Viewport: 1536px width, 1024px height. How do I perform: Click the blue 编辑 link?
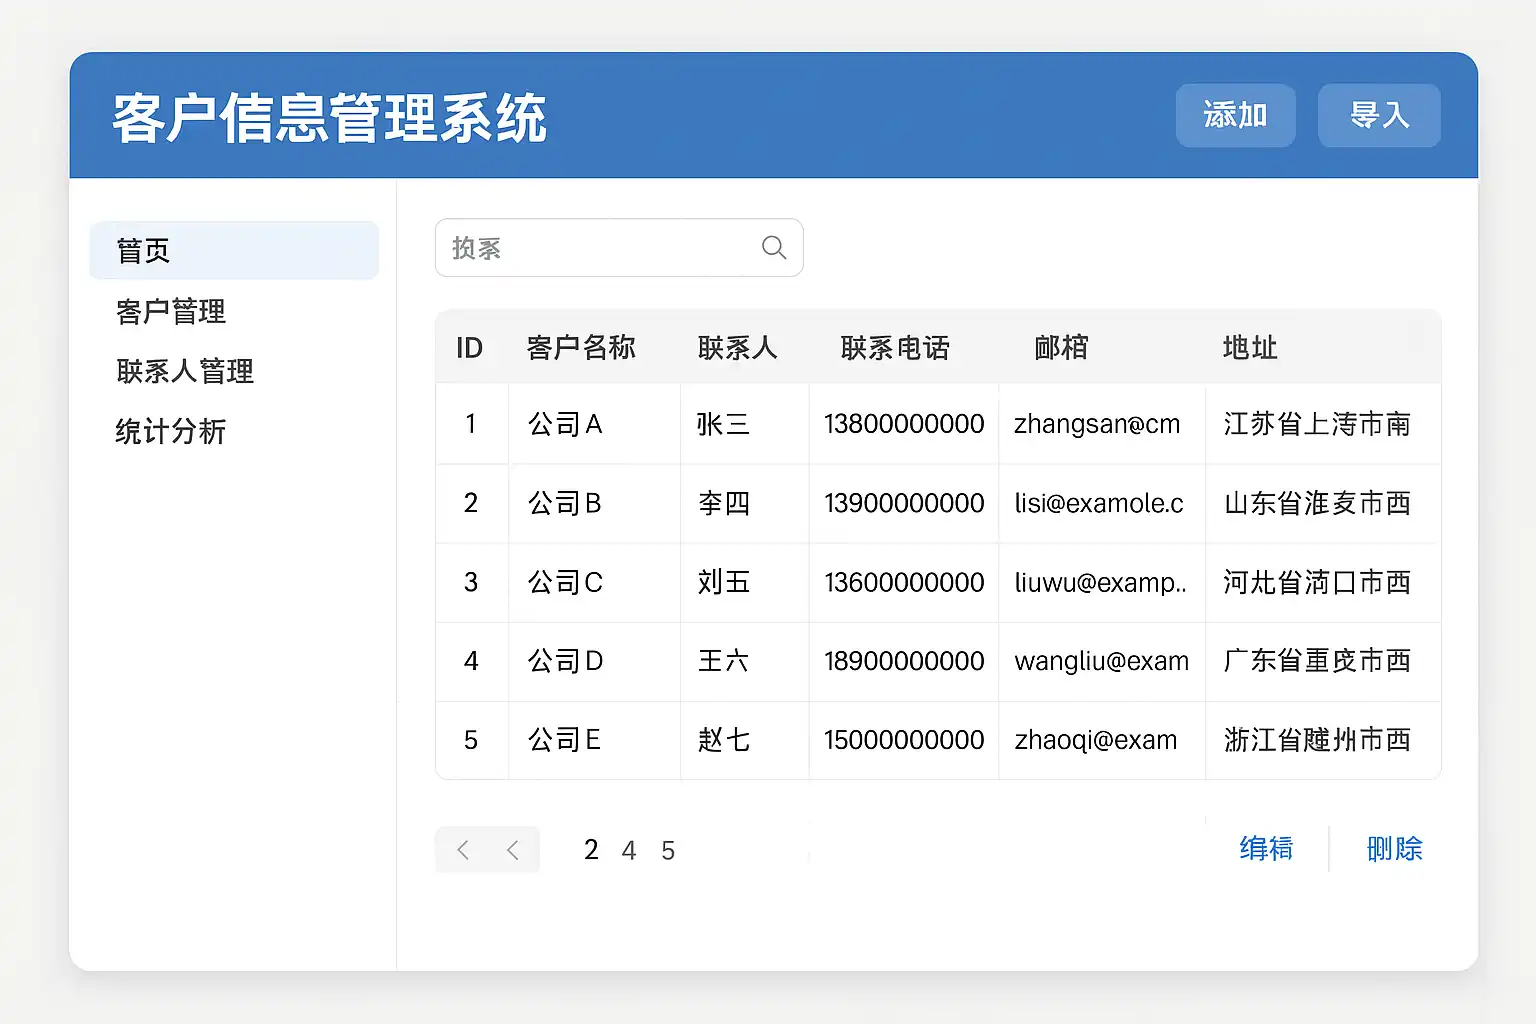coord(1266,849)
